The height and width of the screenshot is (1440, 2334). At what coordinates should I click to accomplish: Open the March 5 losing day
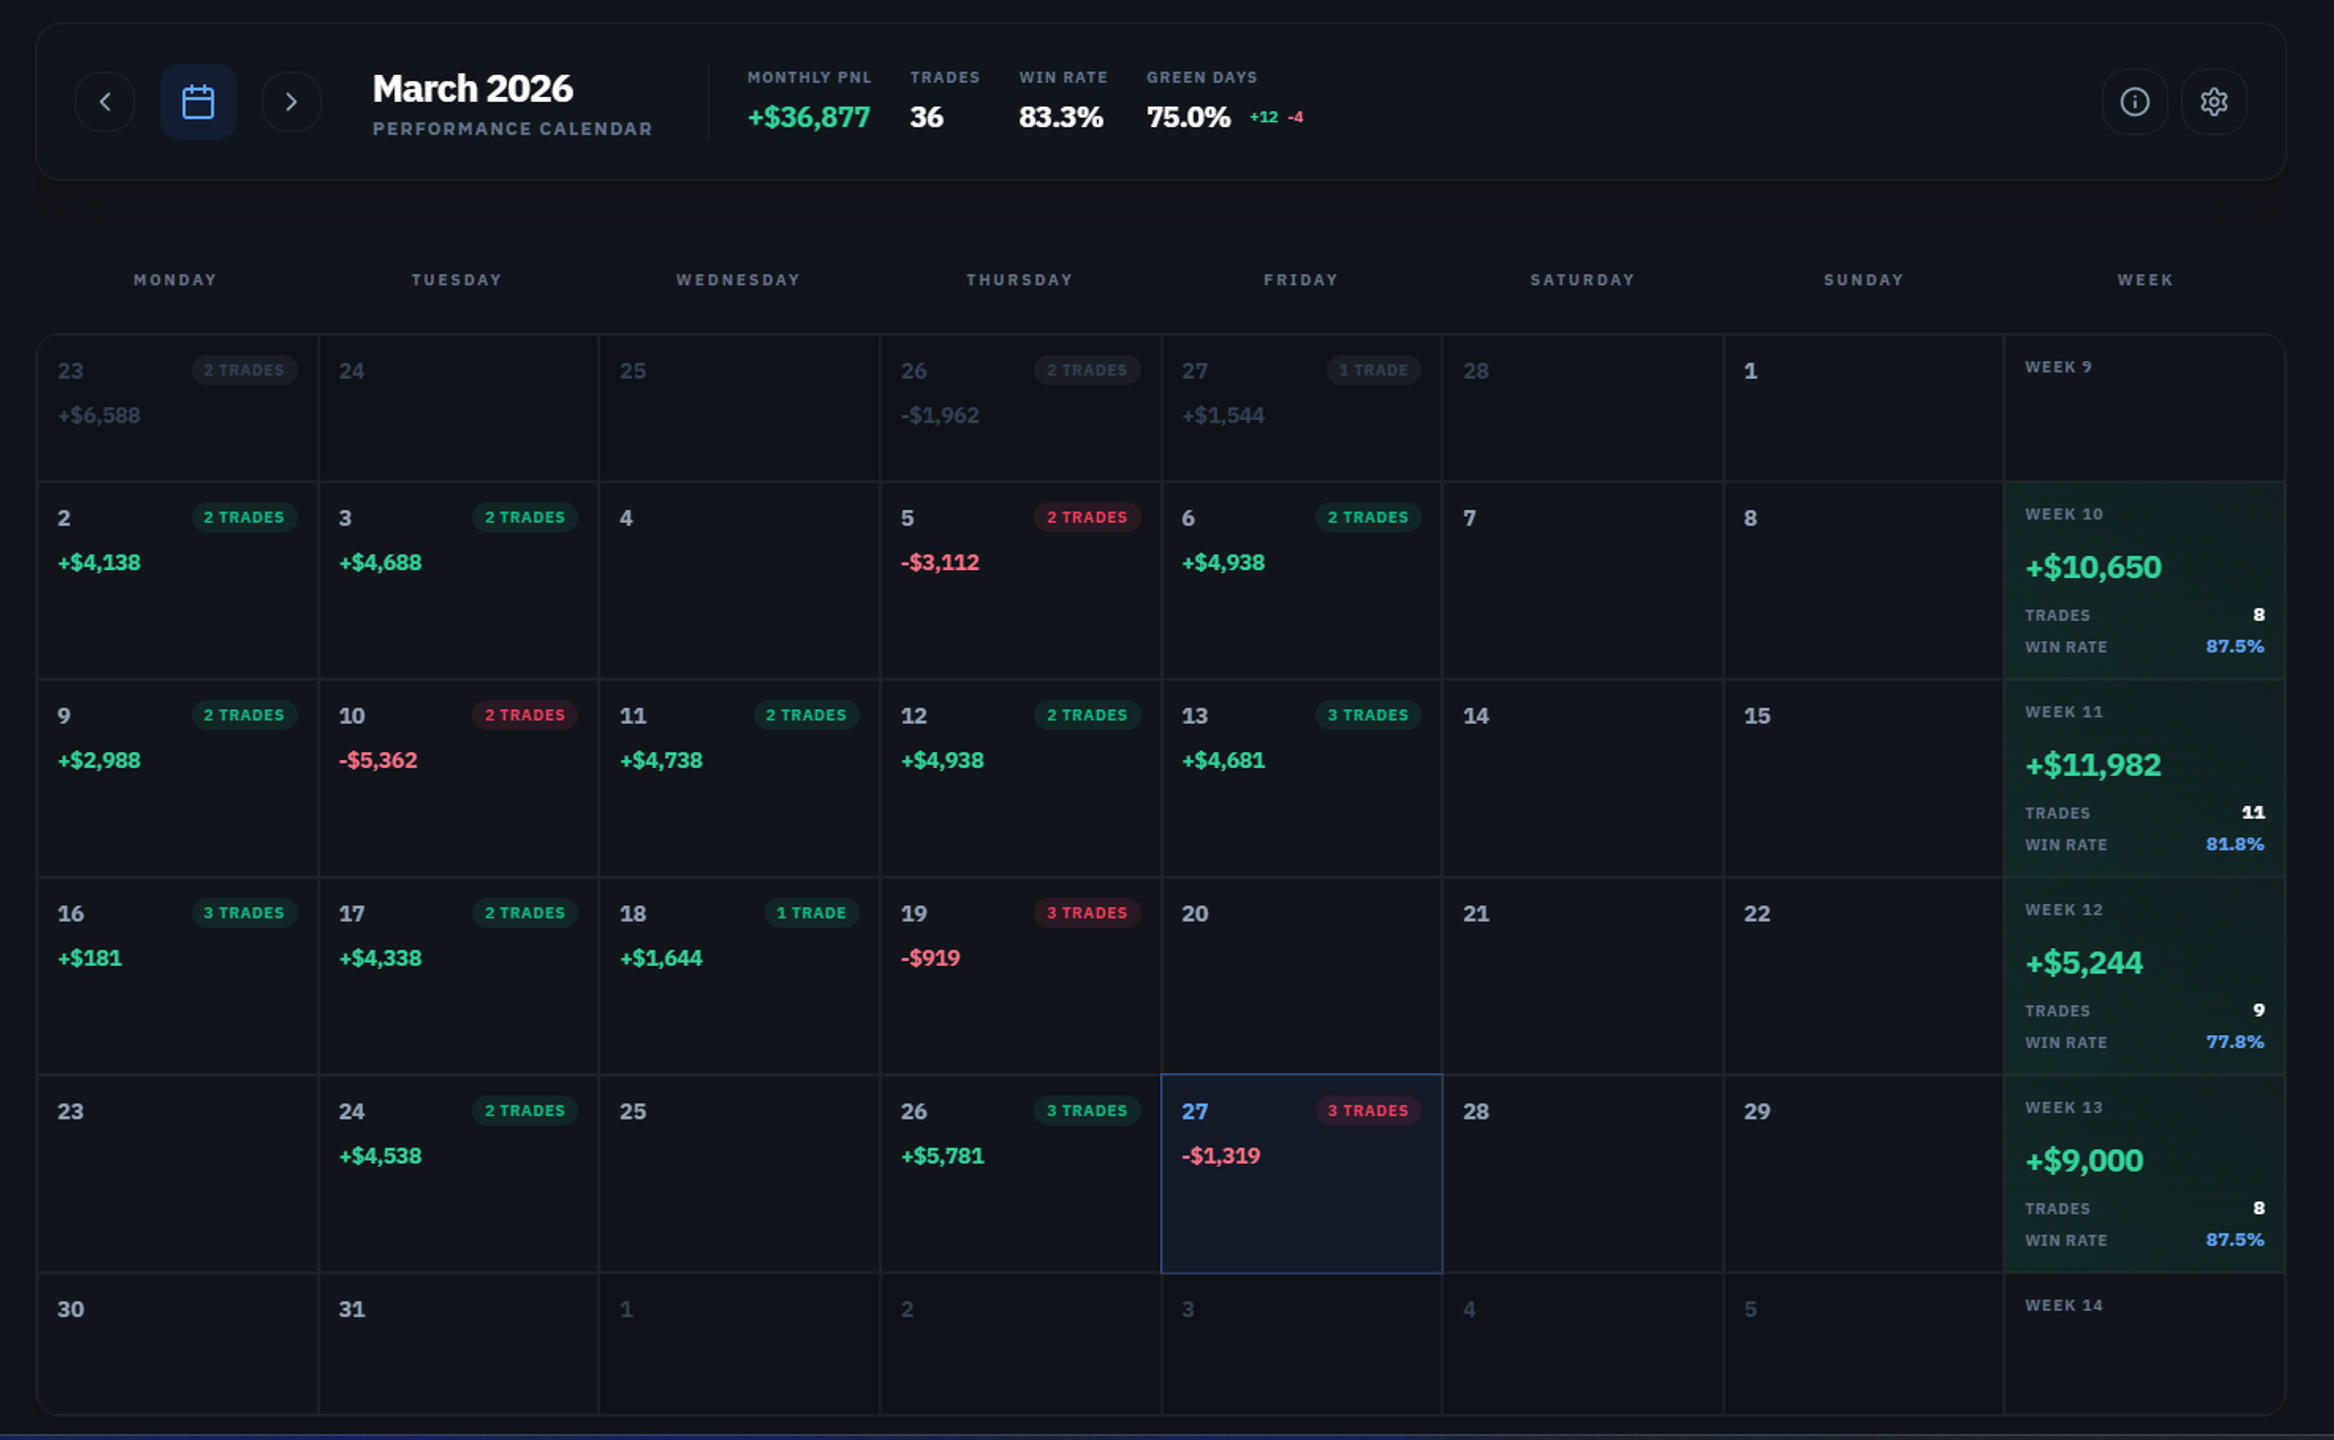coord(1020,580)
